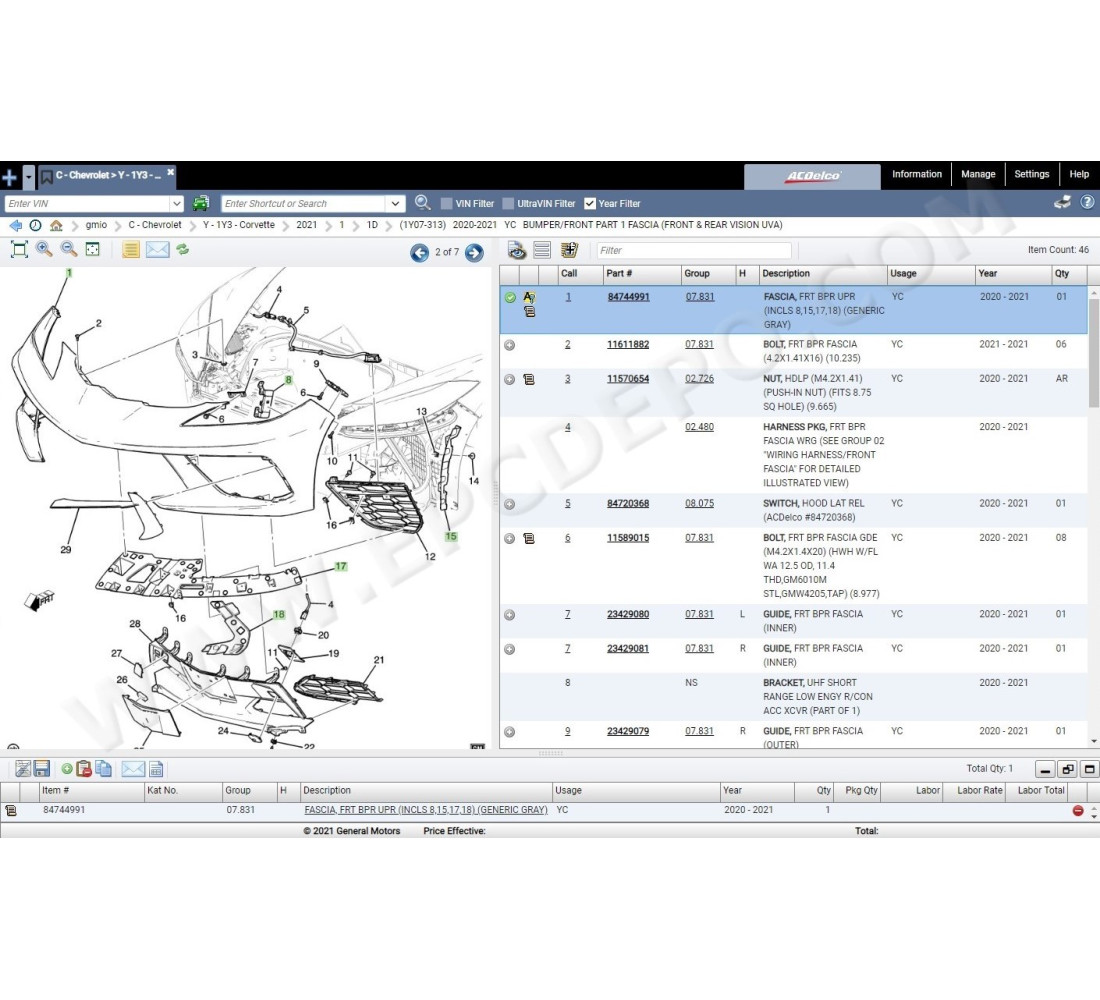Image resolution: width=1100 pixels, height=1000 pixels.
Task: Click the printer icon
Action: pos(1063,203)
